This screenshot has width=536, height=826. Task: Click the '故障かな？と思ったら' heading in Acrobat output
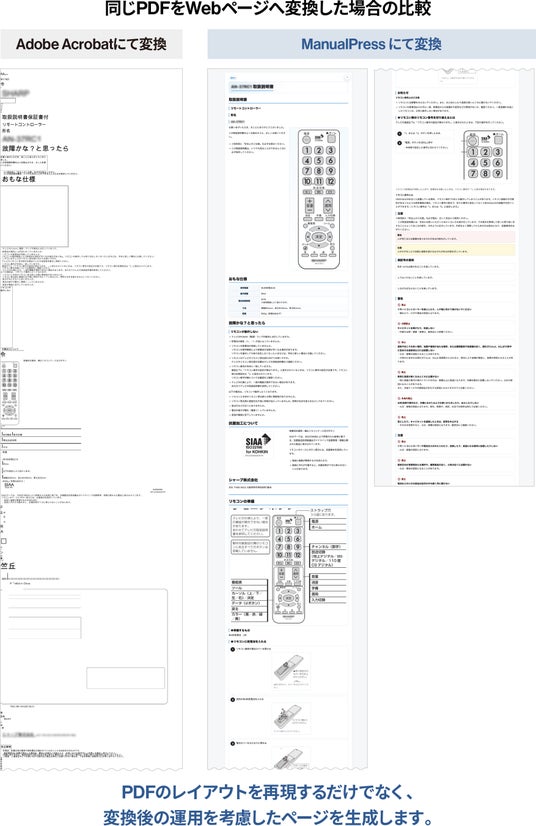point(35,148)
